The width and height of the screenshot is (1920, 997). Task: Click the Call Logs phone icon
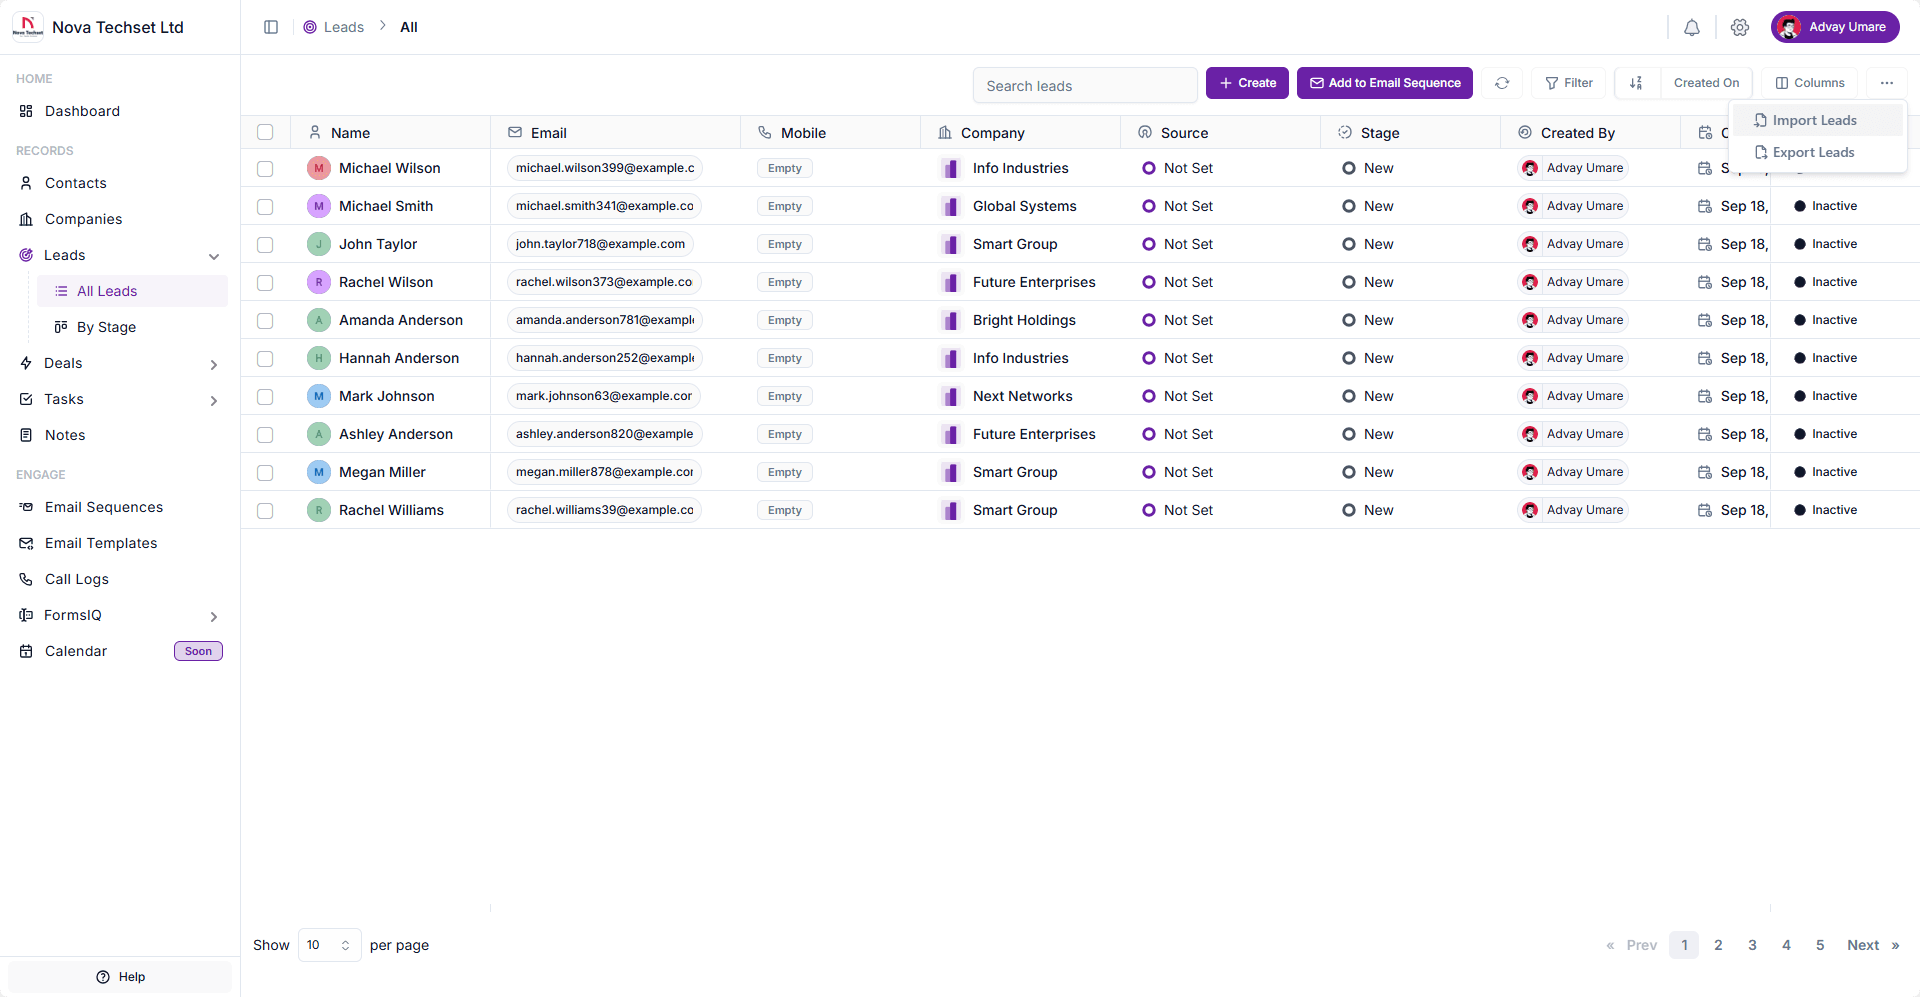27,579
